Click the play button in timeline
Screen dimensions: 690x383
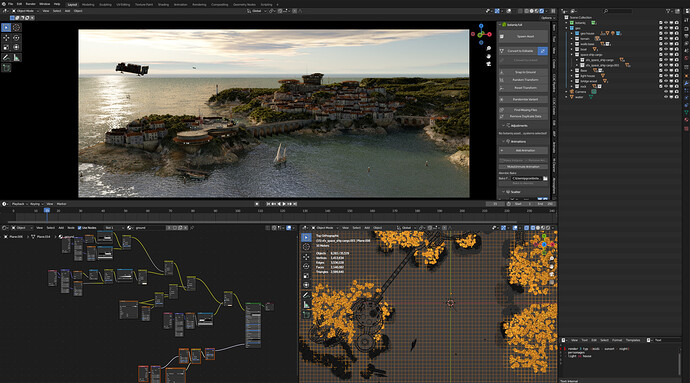pos(284,204)
